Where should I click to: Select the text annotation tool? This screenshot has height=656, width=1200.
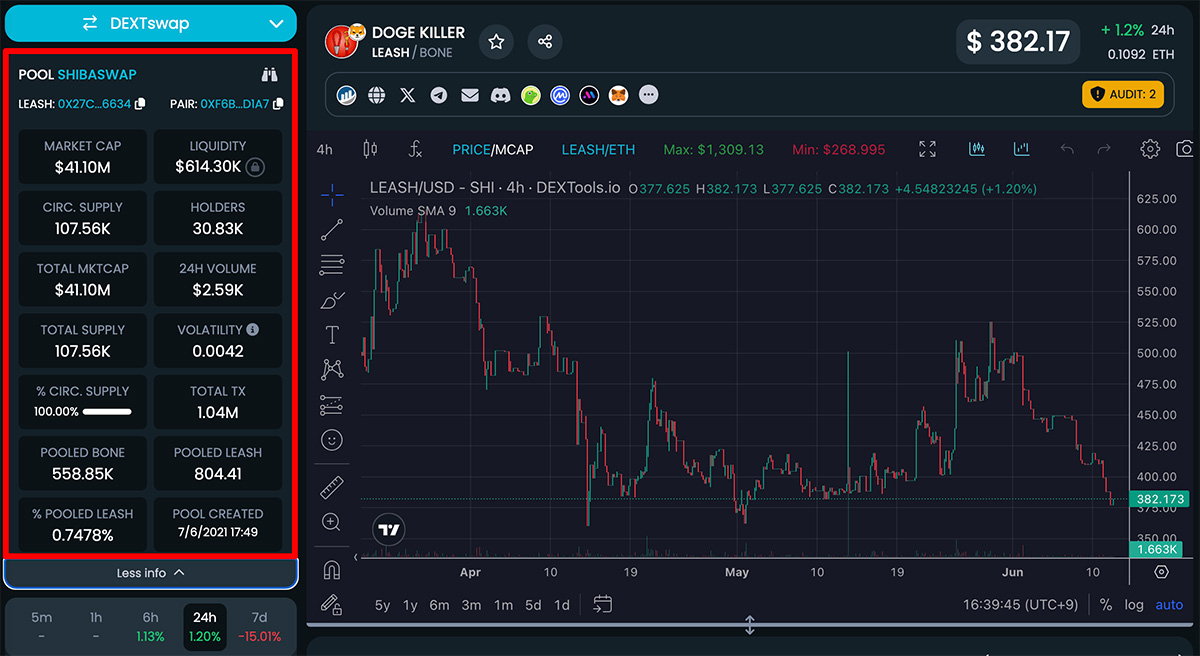click(x=332, y=335)
